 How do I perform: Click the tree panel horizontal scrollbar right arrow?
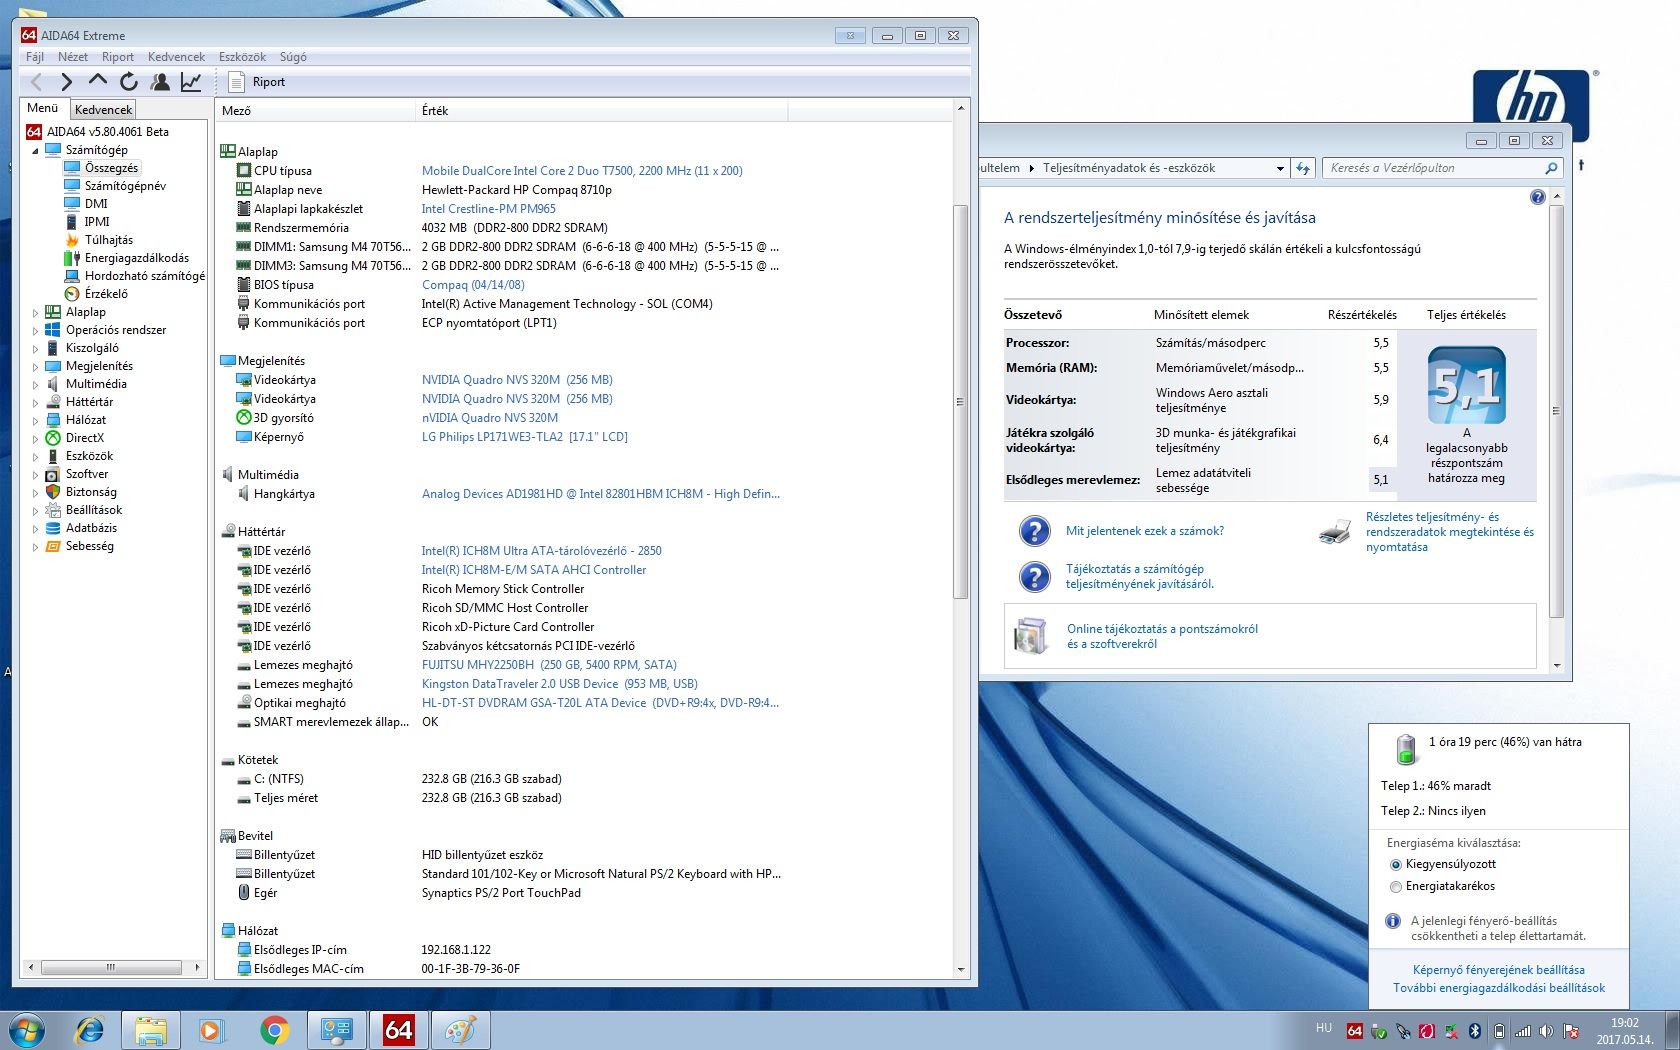pos(197,967)
